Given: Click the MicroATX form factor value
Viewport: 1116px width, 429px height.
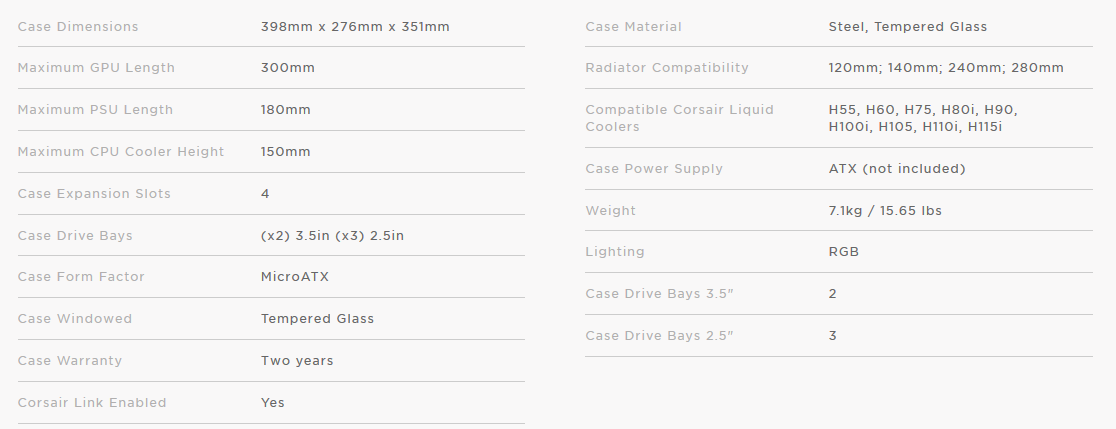Looking at the screenshot, I should pos(295,277).
